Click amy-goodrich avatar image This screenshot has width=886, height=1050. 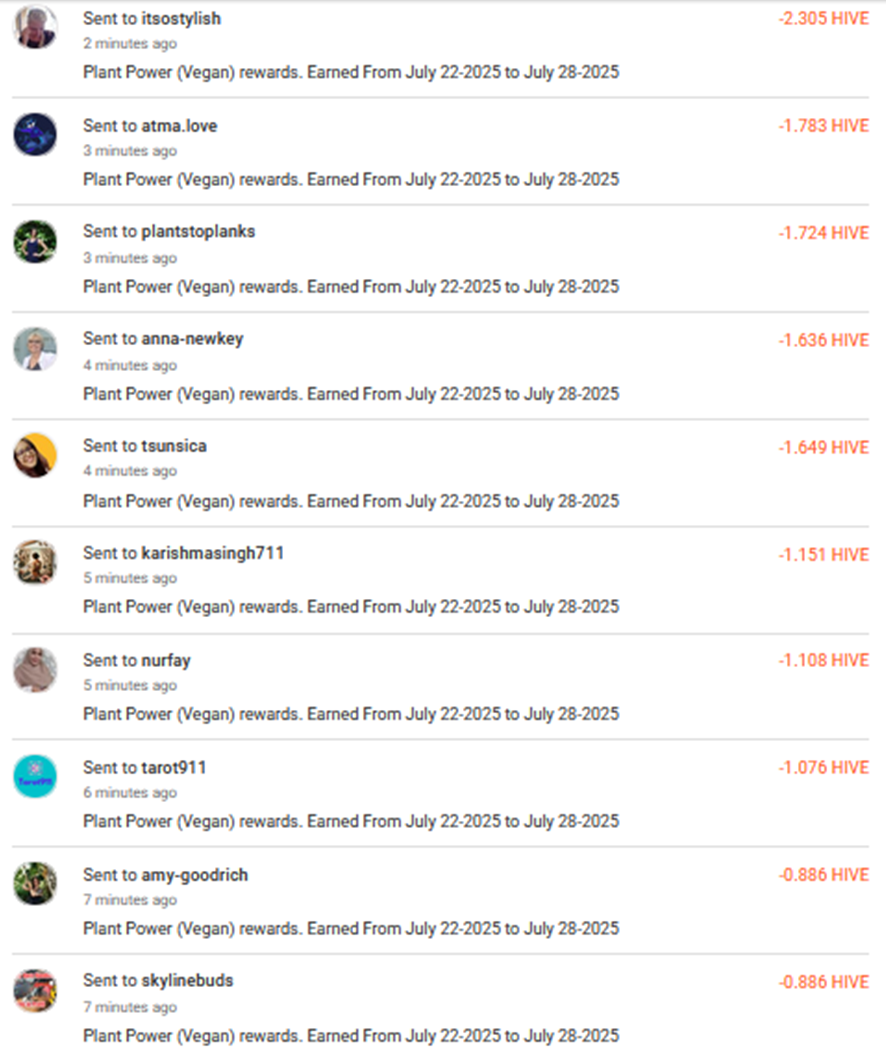35,883
